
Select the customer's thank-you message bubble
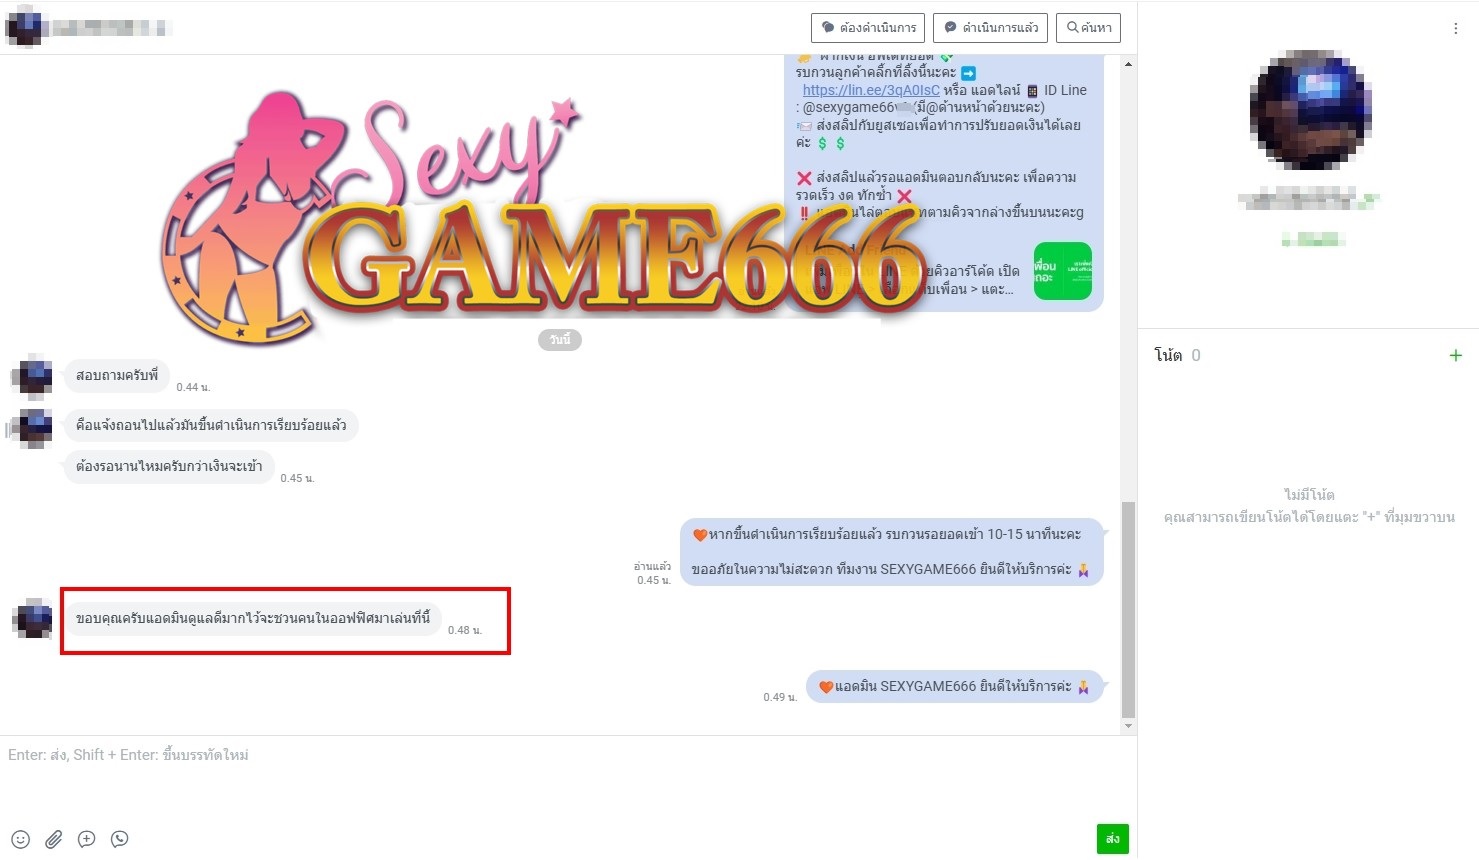pos(253,619)
